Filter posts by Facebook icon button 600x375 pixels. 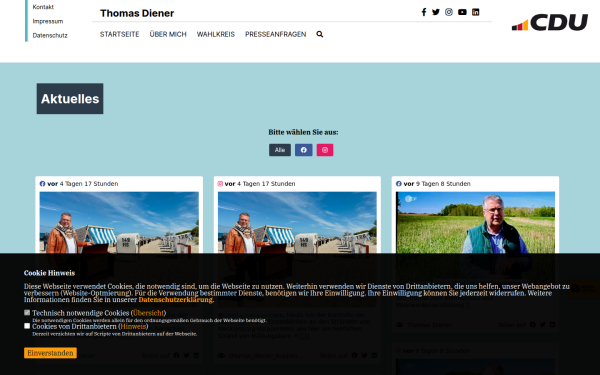303,150
